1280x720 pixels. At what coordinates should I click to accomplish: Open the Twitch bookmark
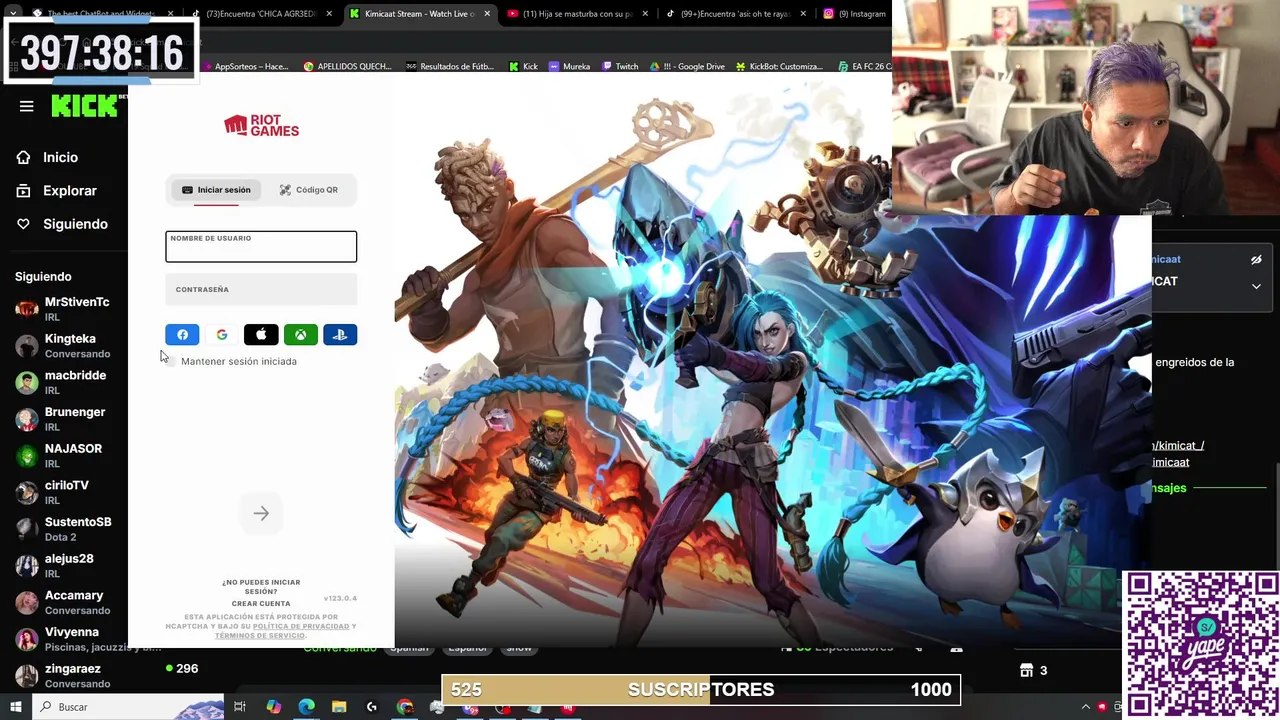pos(620,66)
